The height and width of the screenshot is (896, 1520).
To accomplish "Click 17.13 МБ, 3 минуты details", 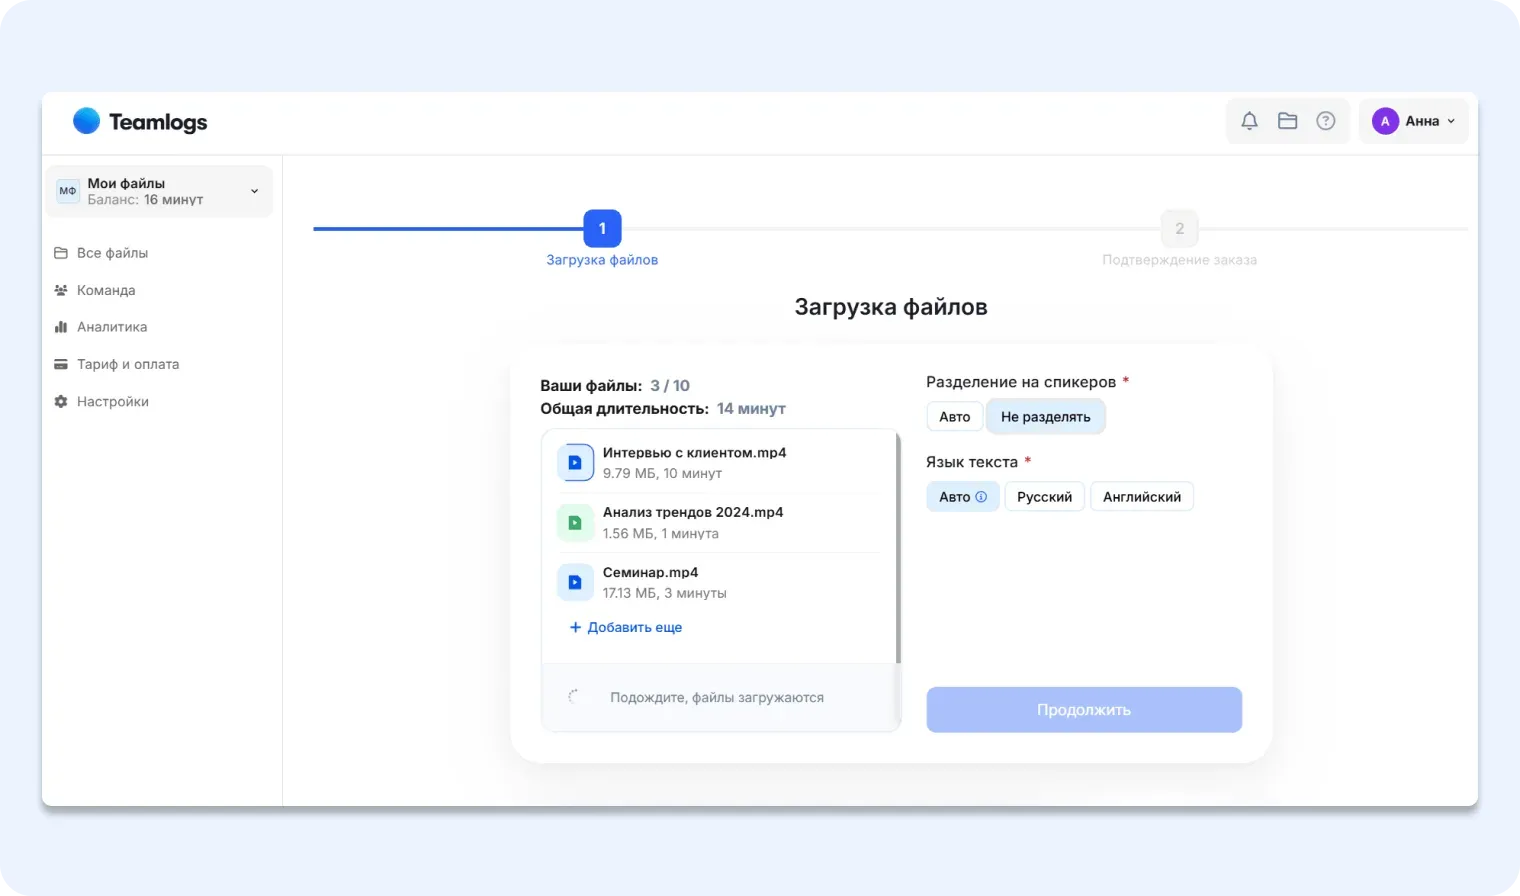I will click(665, 593).
